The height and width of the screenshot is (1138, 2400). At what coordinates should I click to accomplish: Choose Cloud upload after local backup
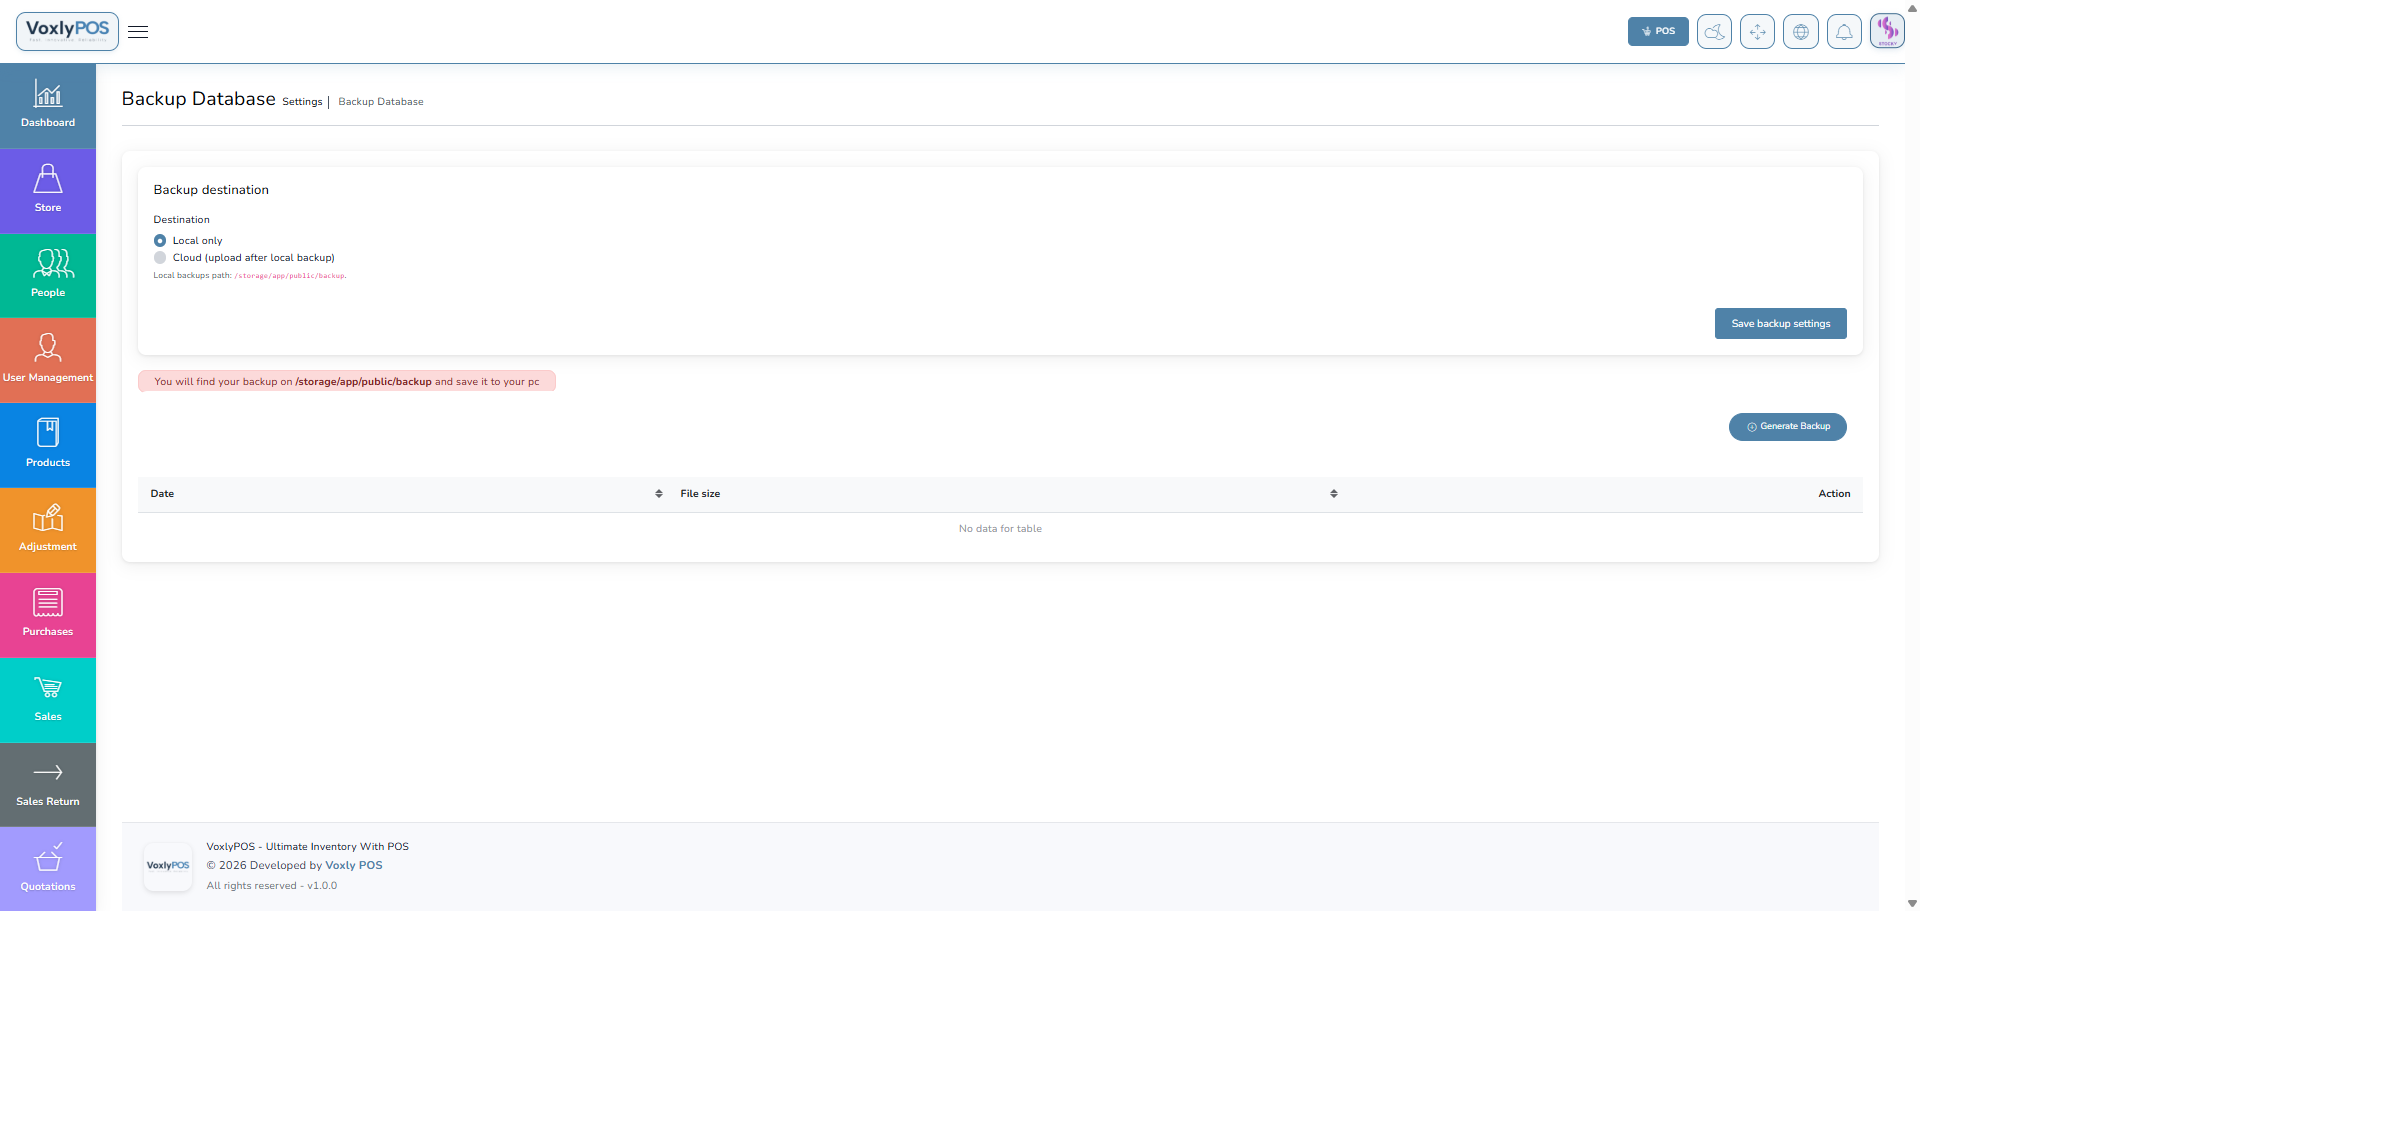tap(160, 258)
